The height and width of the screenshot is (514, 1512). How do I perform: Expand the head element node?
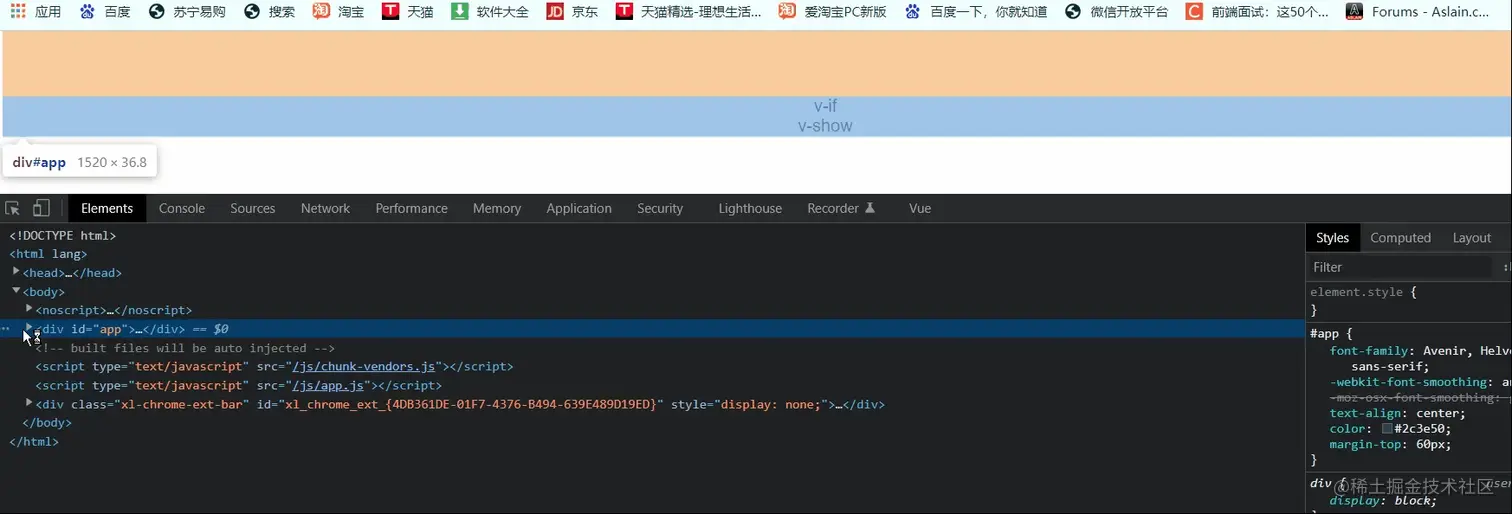16,271
